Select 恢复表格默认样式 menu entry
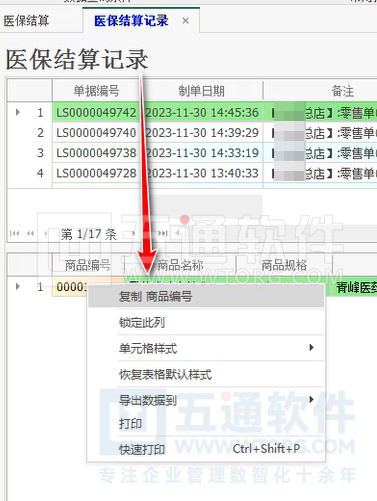Viewport: 377px width, 501px height. click(x=206, y=374)
